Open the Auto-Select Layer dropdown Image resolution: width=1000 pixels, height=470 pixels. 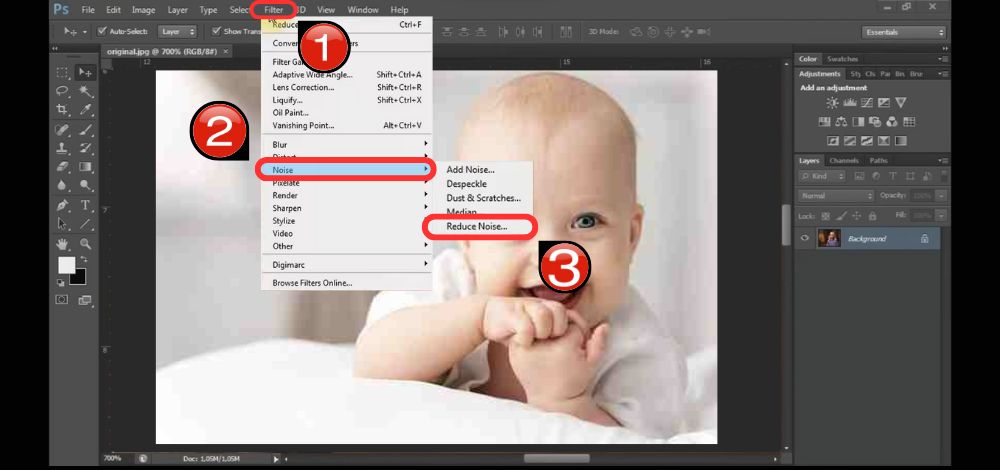(x=177, y=31)
